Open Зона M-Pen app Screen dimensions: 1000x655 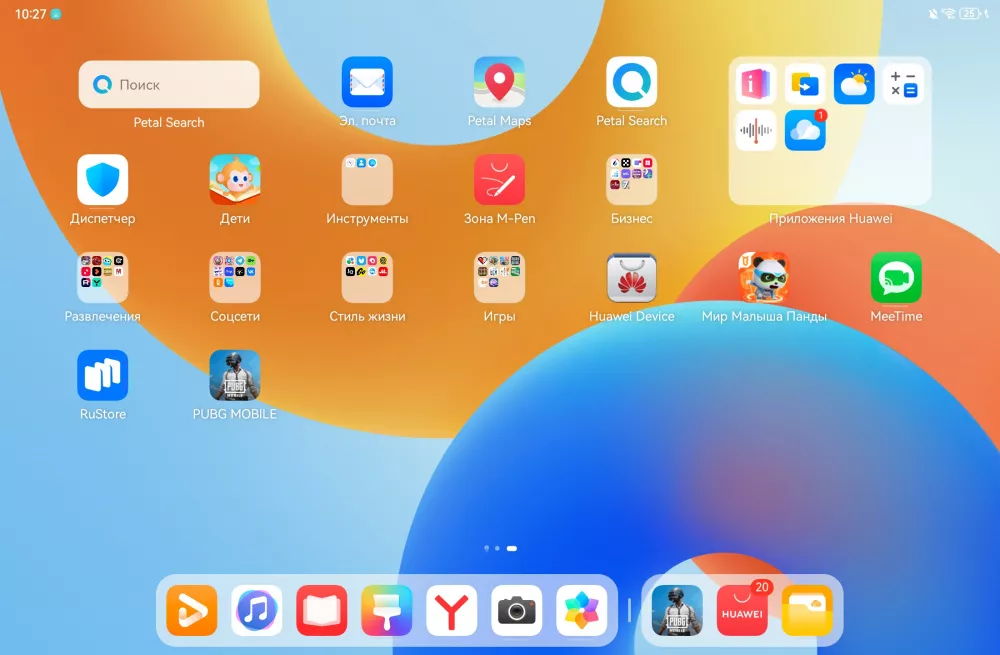point(499,180)
